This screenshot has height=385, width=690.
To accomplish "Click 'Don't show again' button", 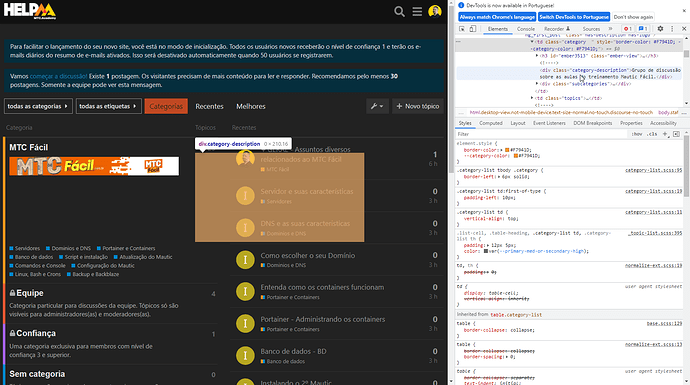I will tap(633, 17).
